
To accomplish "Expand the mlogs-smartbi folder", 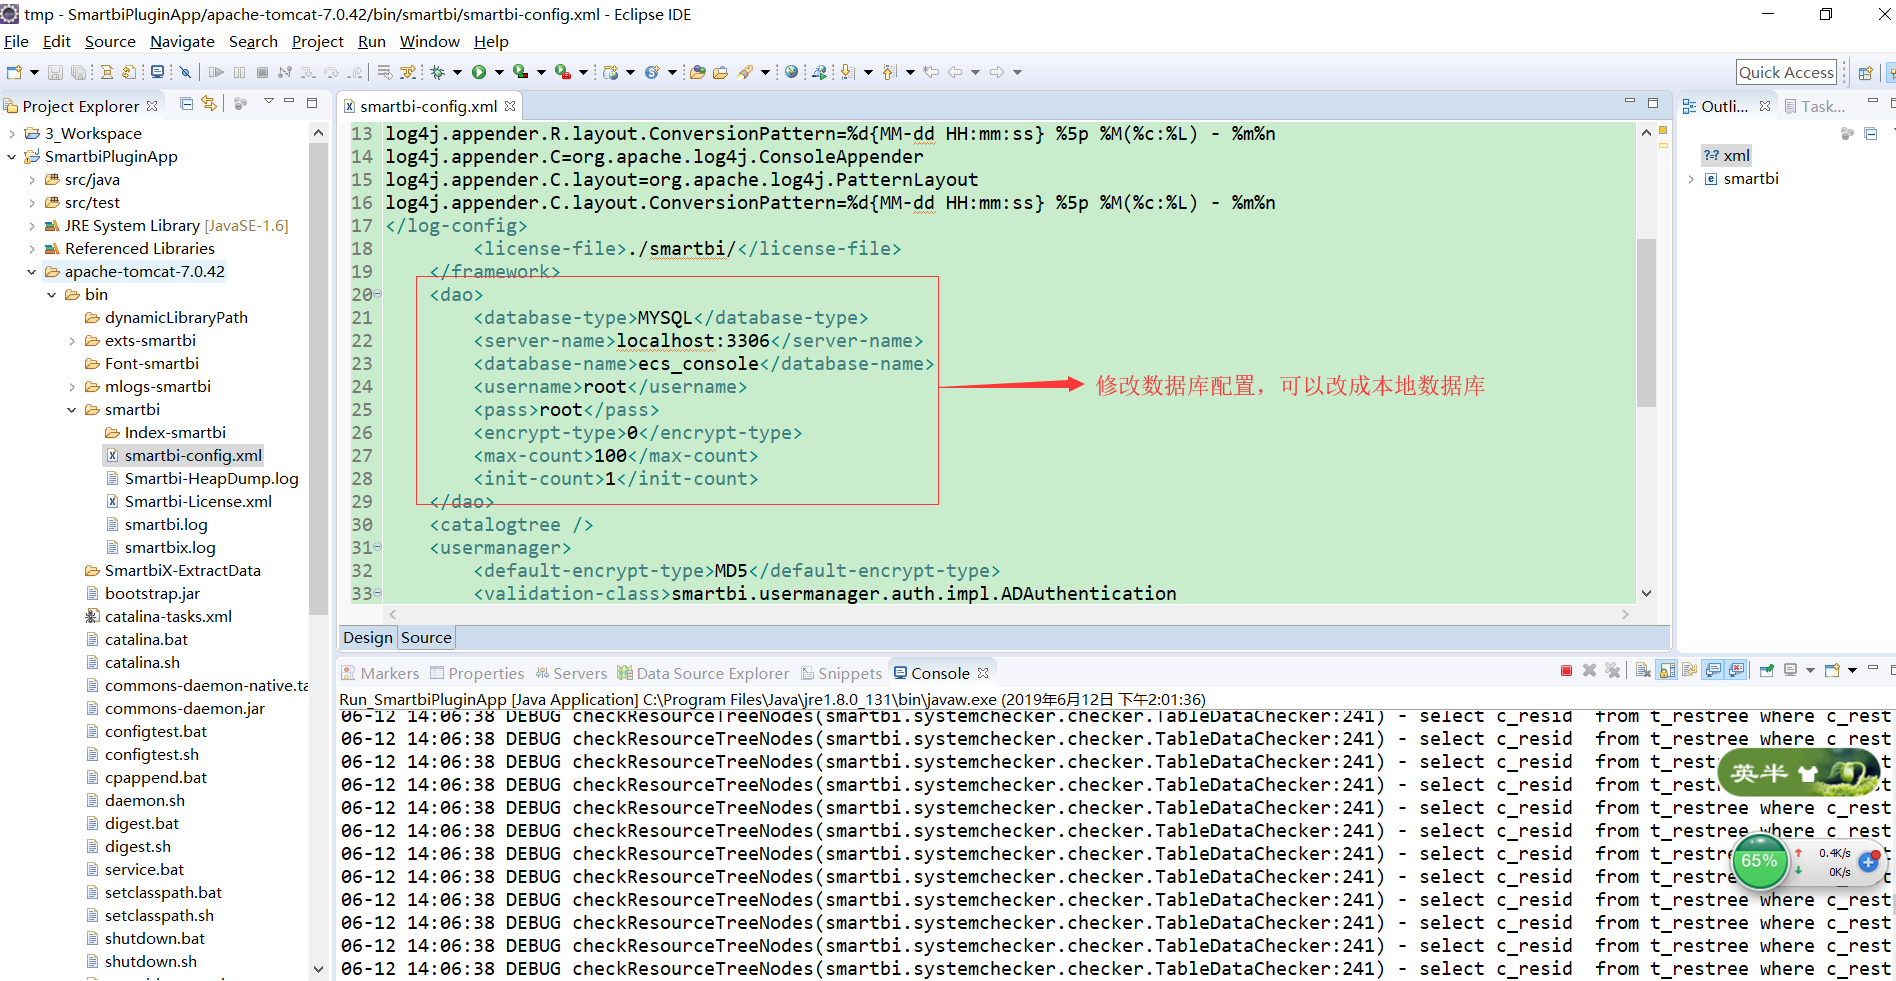I will point(71,386).
